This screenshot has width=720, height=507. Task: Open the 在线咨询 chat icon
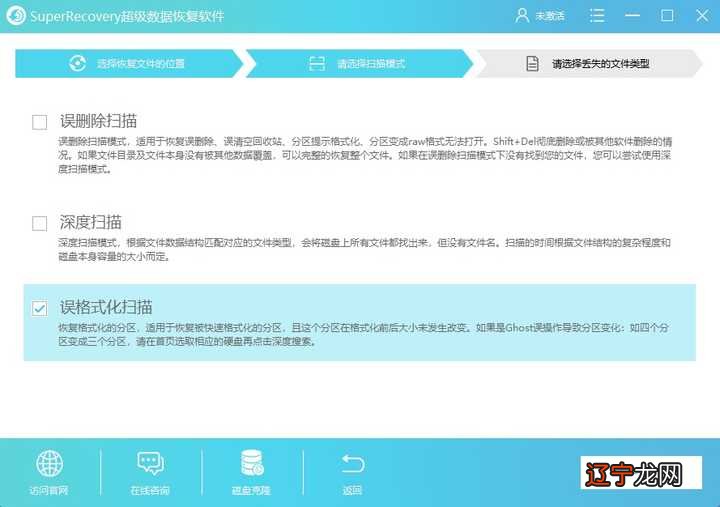150,463
